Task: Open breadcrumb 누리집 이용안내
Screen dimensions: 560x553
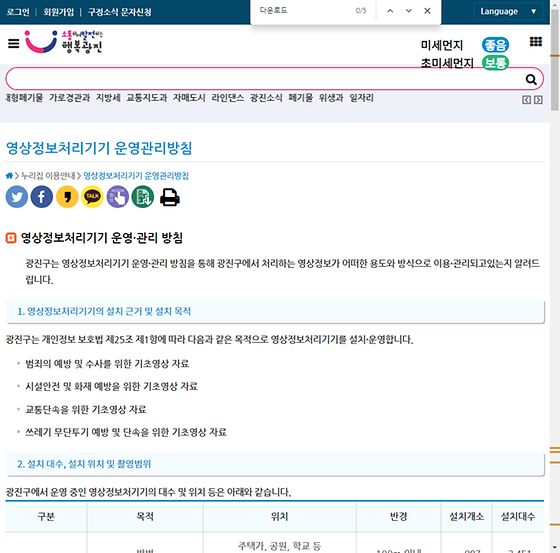Action: [48, 176]
